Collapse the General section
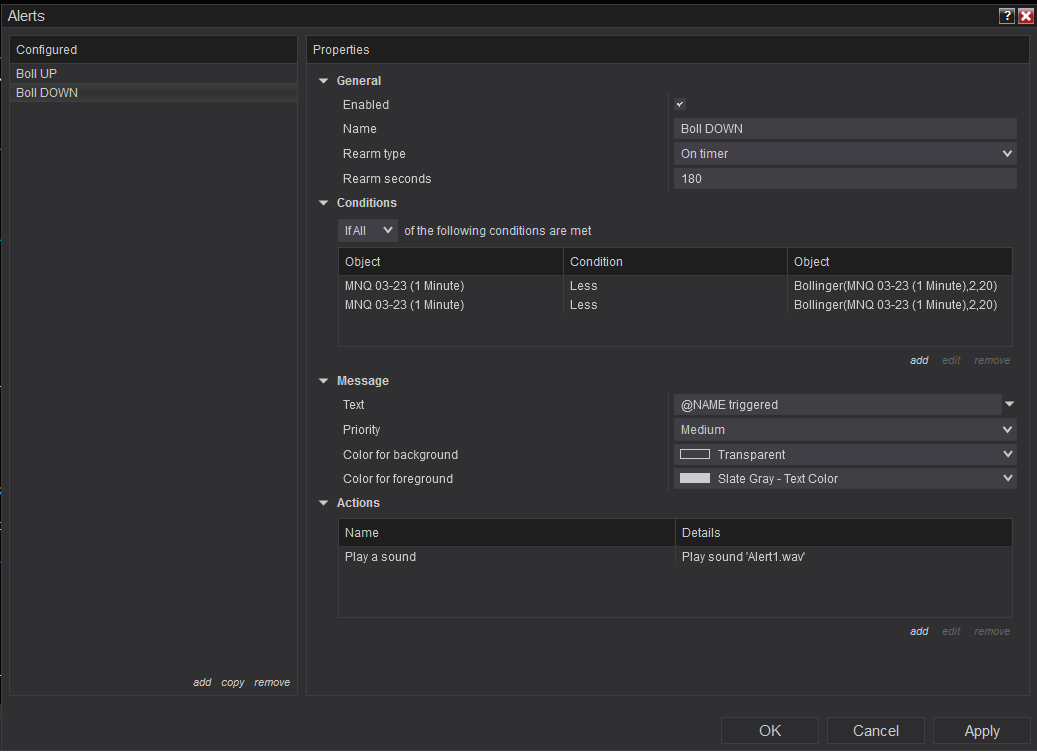 pos(324,81)
